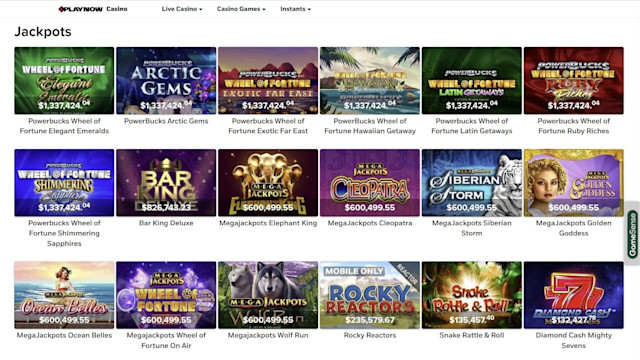Open the Rocky Reactors game thumbnail
Image resolution: width=640 pixels, height=360 pixels.
(370, 295)
